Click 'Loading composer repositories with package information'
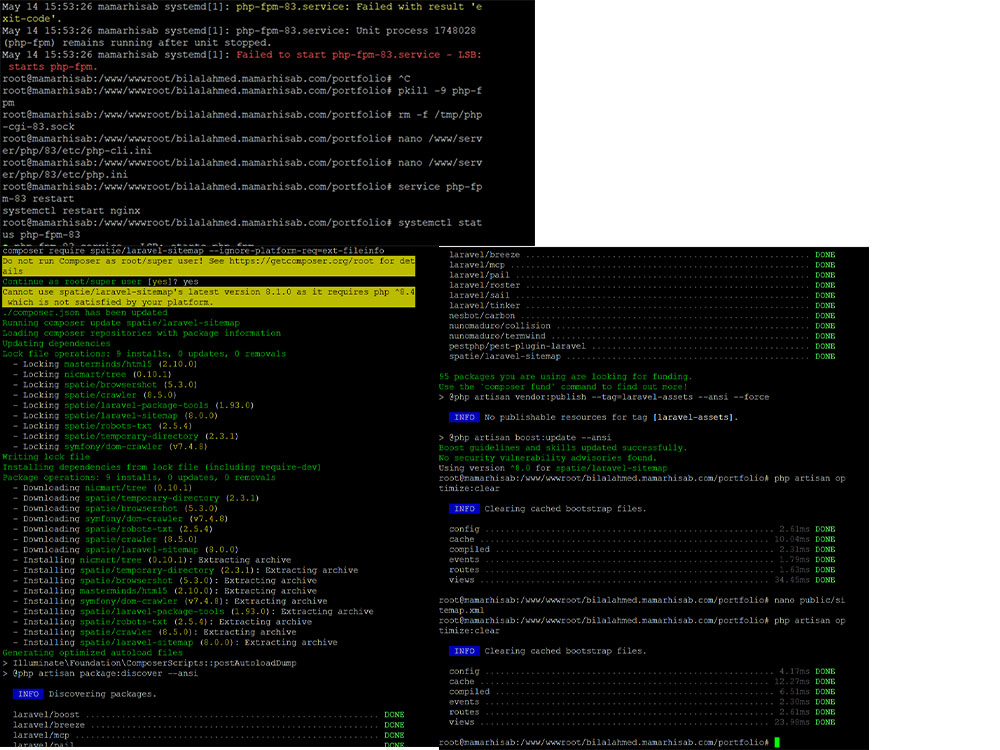 pos(142,333)
